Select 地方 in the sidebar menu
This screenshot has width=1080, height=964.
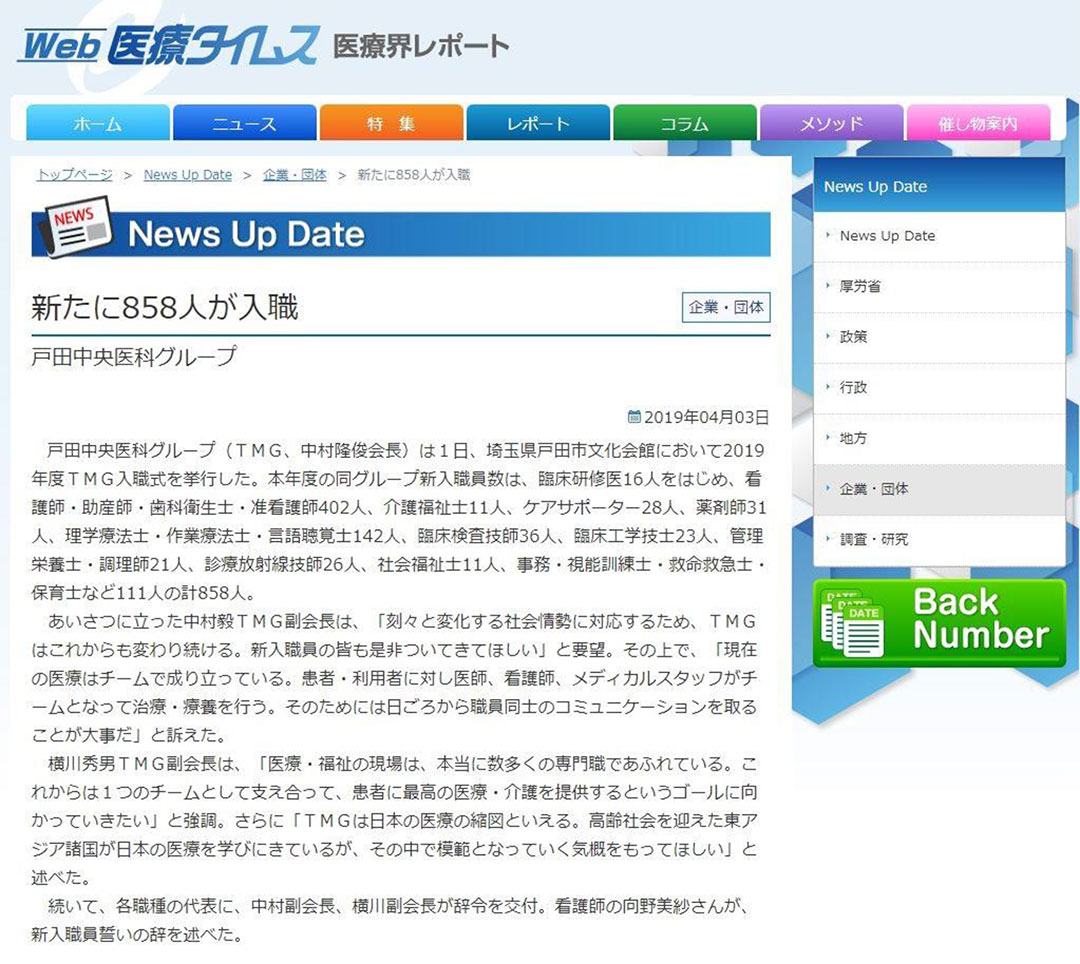939,438
